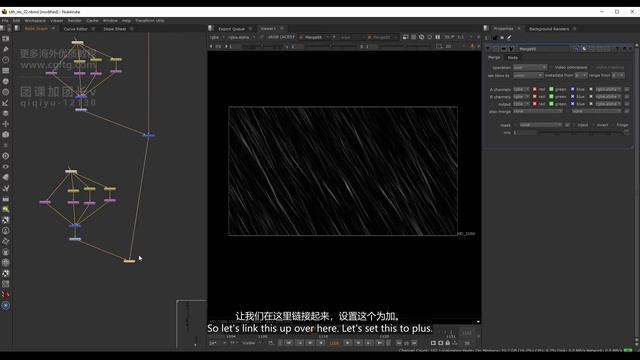This screenshot has height=360, width=640.
Task: Select the Merge tab in properties
Action: pos(494,58)
